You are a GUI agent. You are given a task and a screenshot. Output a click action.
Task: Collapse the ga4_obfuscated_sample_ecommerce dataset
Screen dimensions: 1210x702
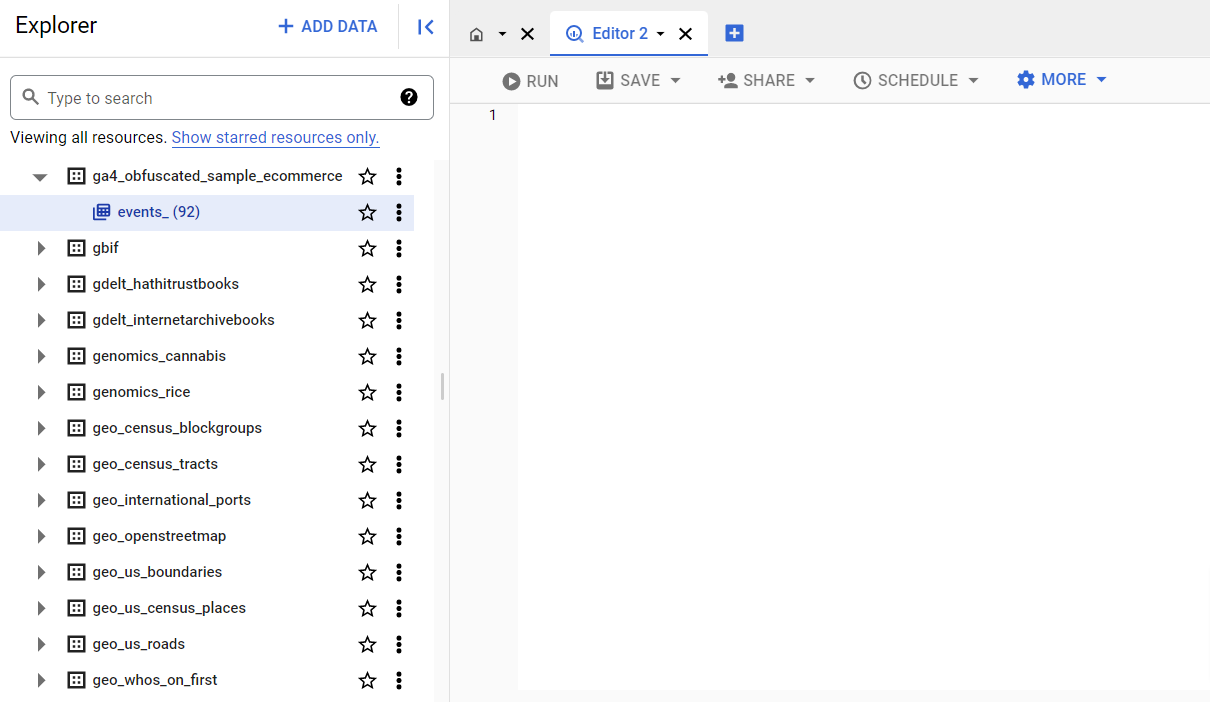(40, 177)
